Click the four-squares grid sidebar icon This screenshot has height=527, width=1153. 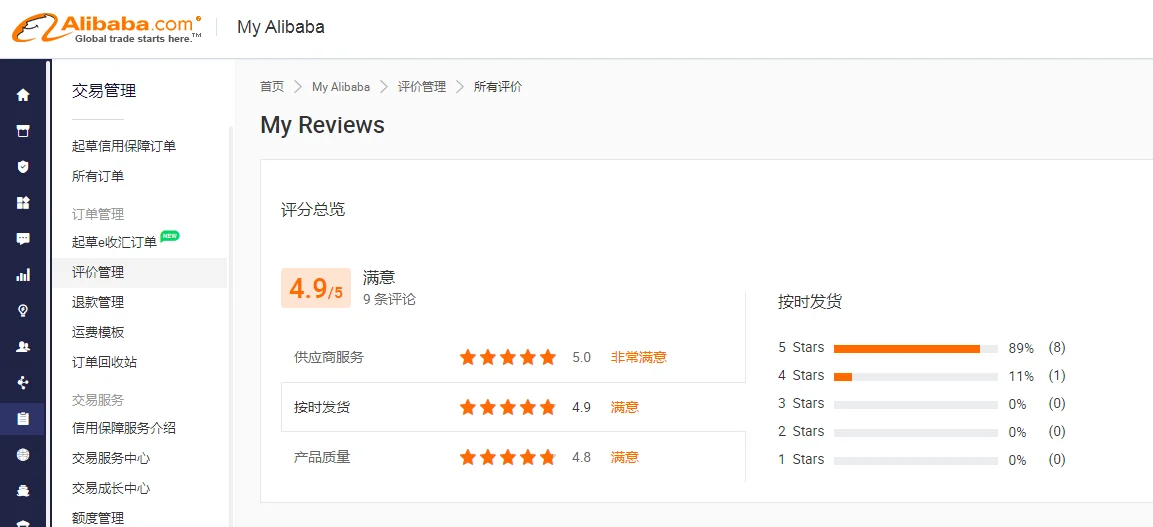(x=23, y=203)
